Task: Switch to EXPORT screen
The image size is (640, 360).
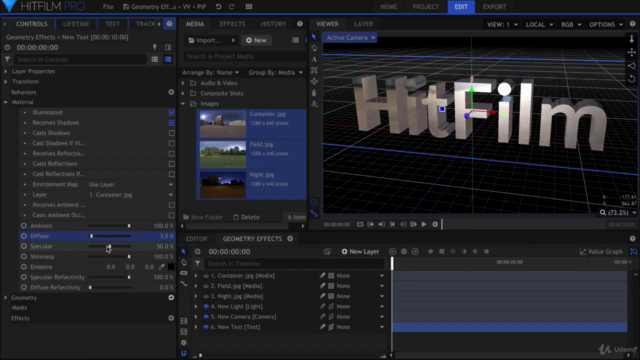Action: (x=494, y=7)
